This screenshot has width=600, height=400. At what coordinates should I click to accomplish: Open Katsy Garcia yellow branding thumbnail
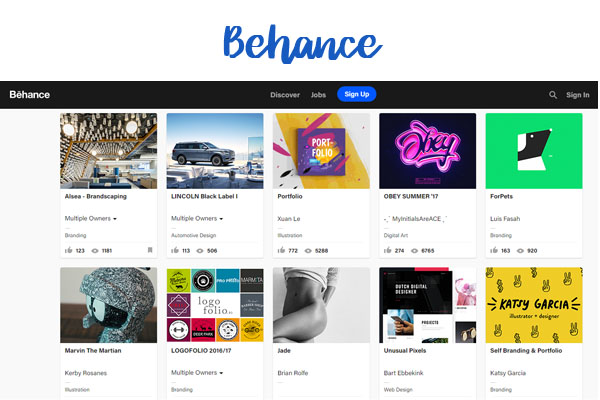point(534,305)
